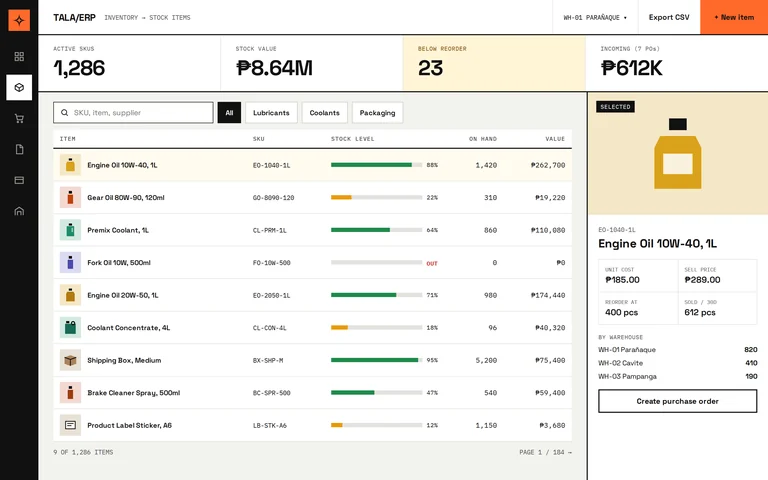
Task: Open the shopping cart icon in sidebar
Action: click(x=19, y=119)
